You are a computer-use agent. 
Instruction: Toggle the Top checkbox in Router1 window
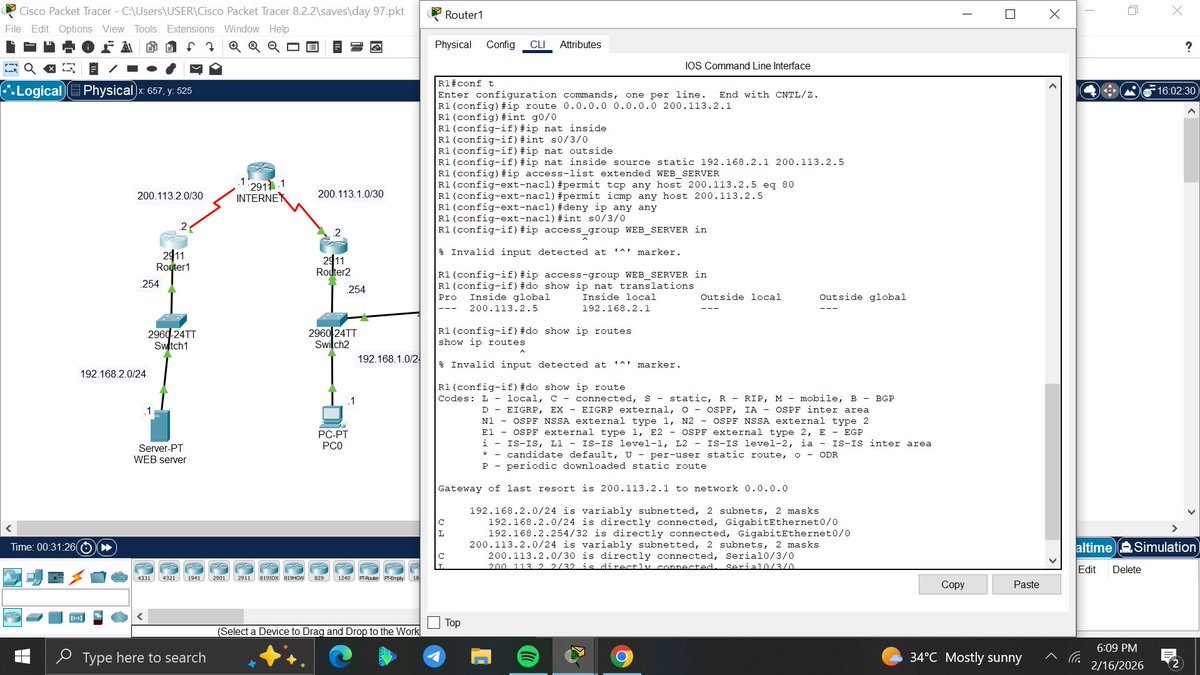(434, 622)
